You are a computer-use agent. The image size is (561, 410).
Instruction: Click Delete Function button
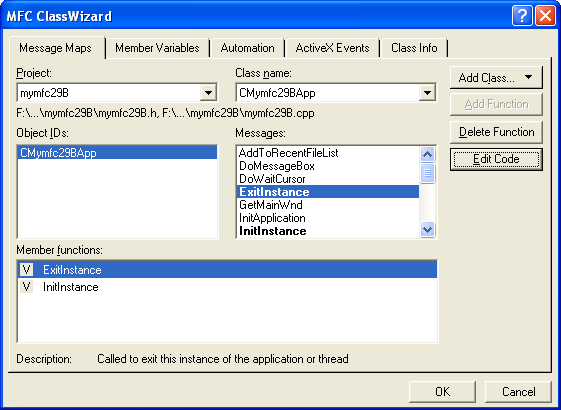click(496, 132)
